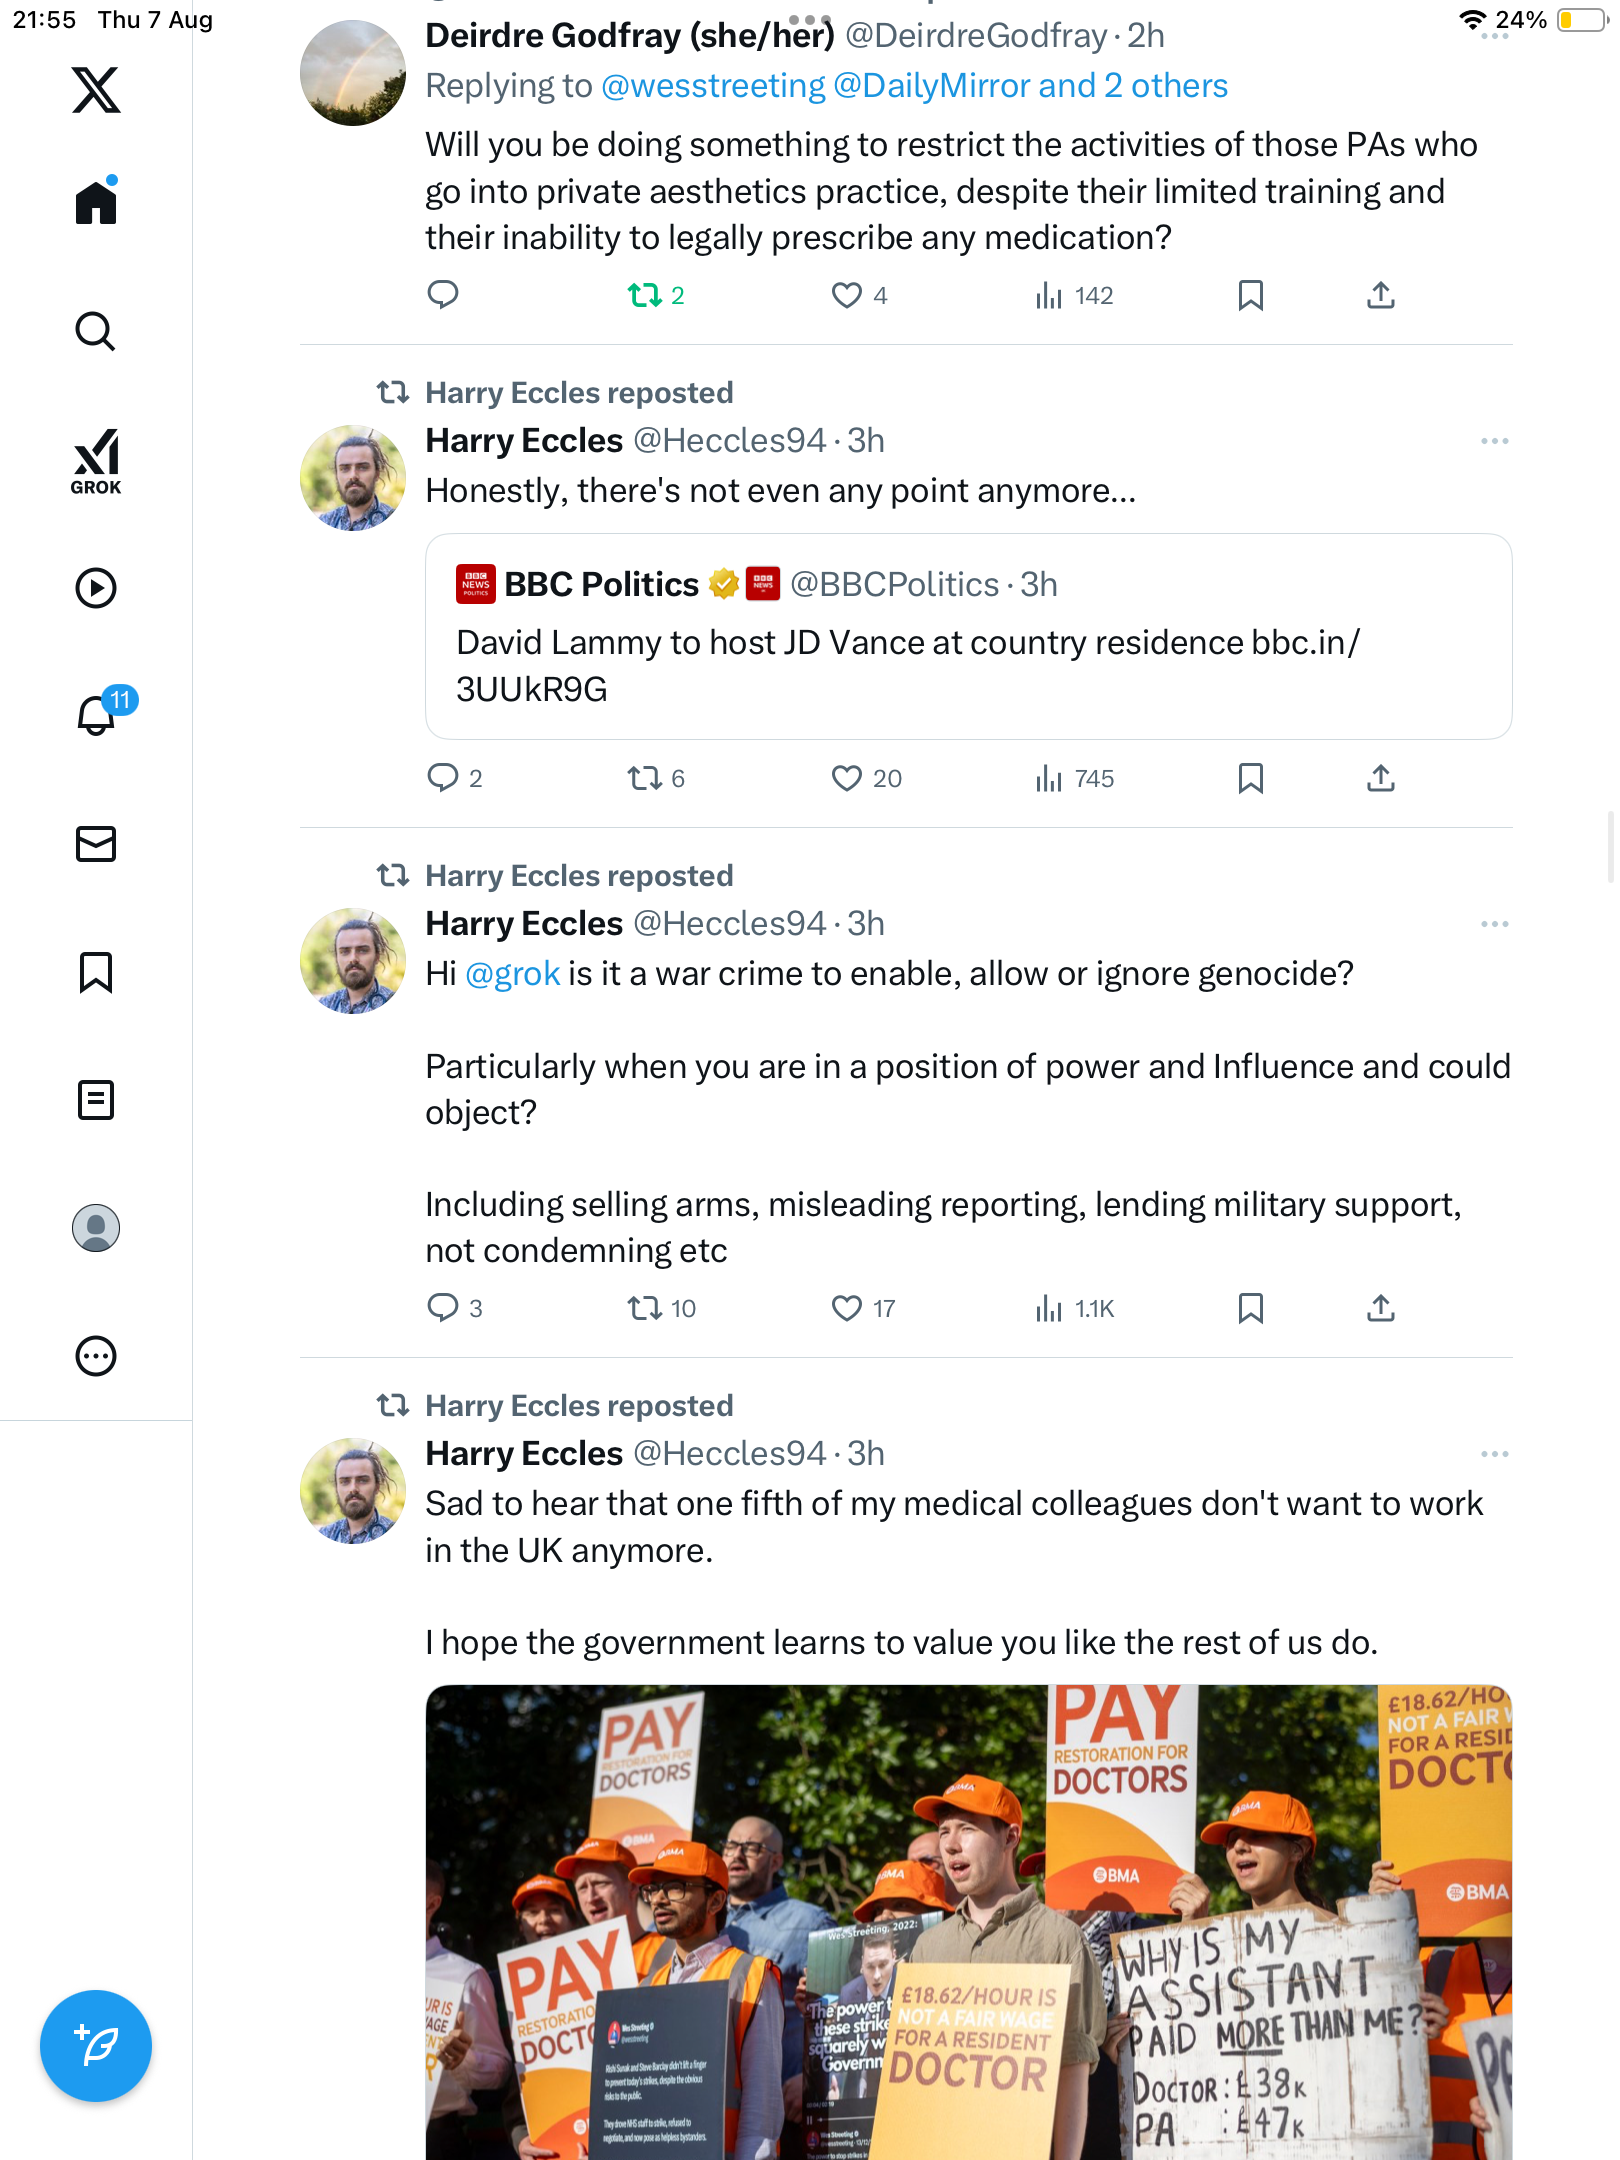Screen dimensions: 1620x2160
Task: Undo repost on Deirdre Godfray's reply
Action: tap(645, 295)
